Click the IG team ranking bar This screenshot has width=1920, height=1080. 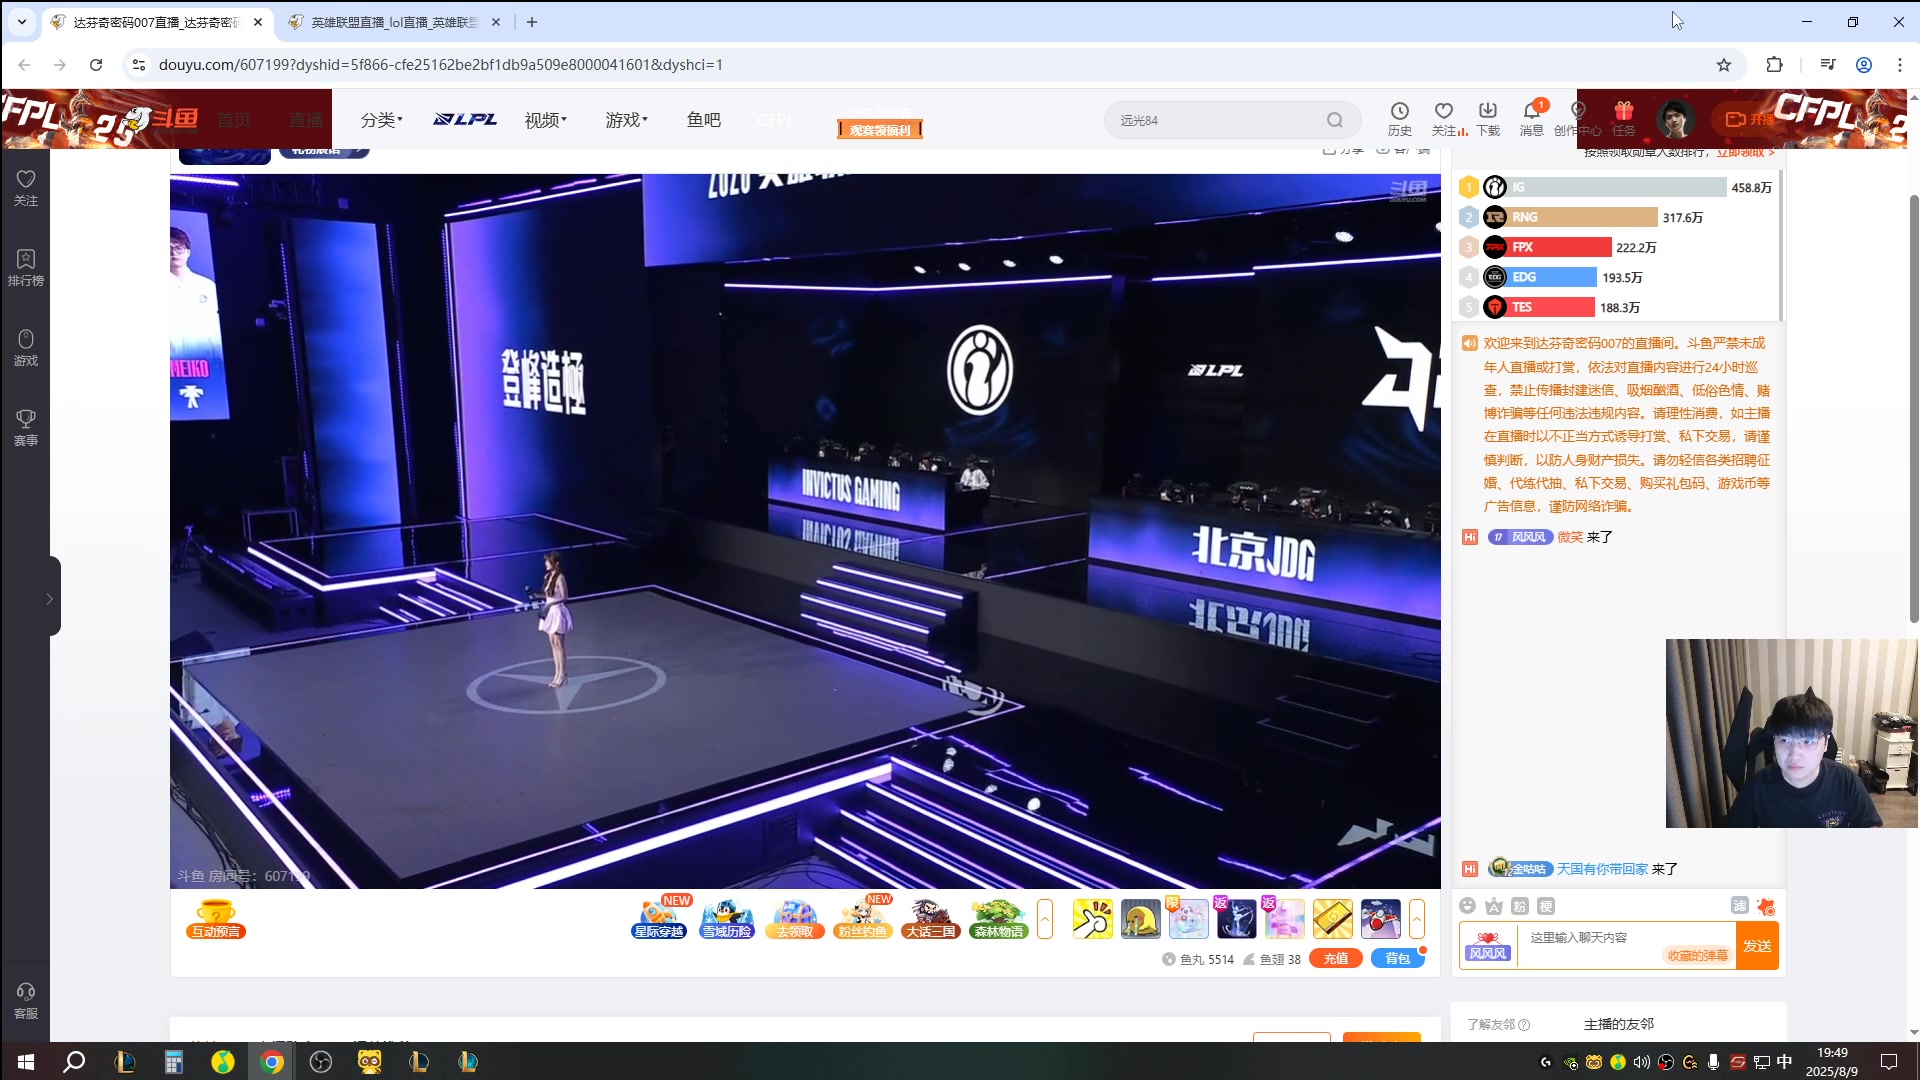1616,187
